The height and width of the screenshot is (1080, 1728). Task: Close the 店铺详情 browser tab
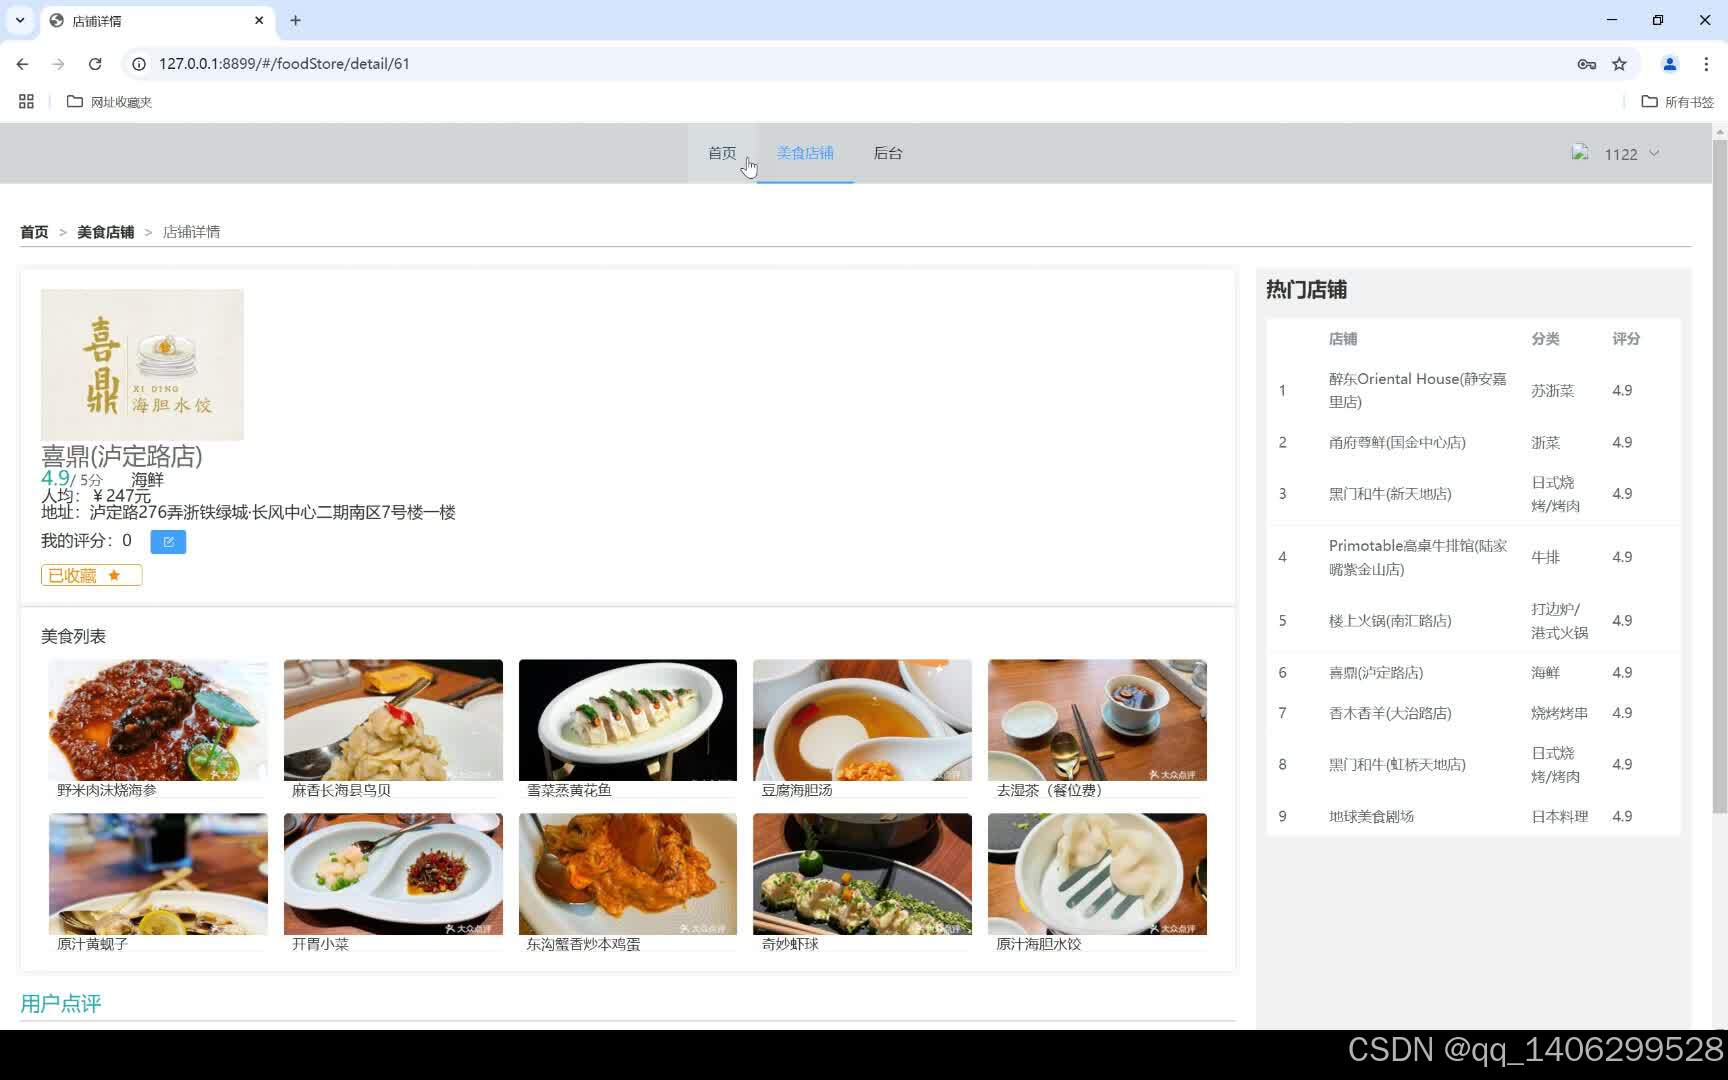(x=259, y=20)
